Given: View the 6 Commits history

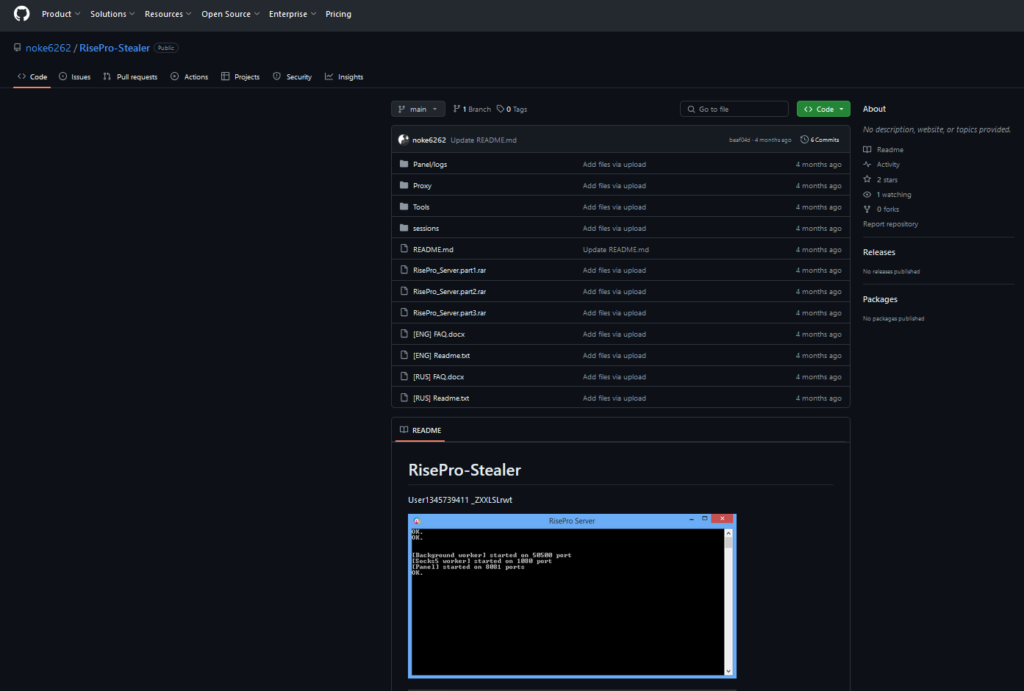Looking at the screenshot, I should click(x=820, y=140).
